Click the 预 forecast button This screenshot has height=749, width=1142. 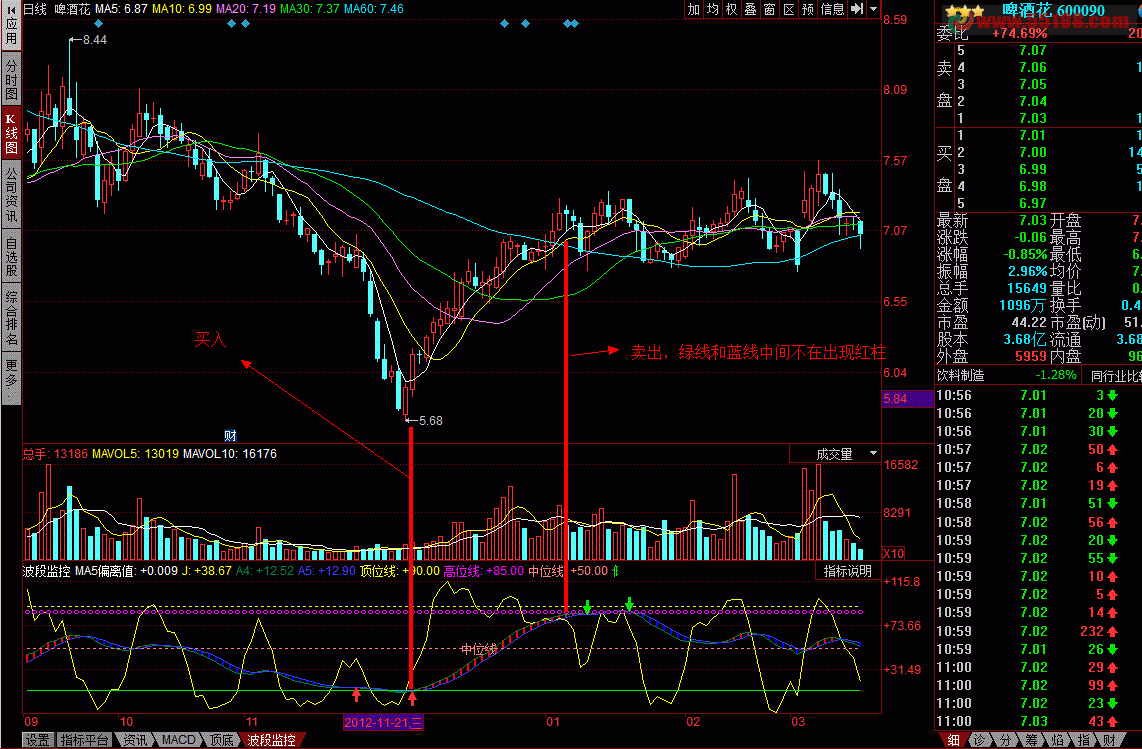click(x=807, y=9)
